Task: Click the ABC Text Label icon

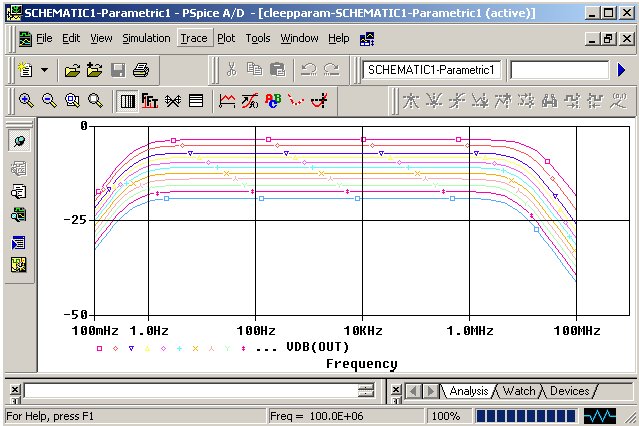Action: click(x=273, y=101)
